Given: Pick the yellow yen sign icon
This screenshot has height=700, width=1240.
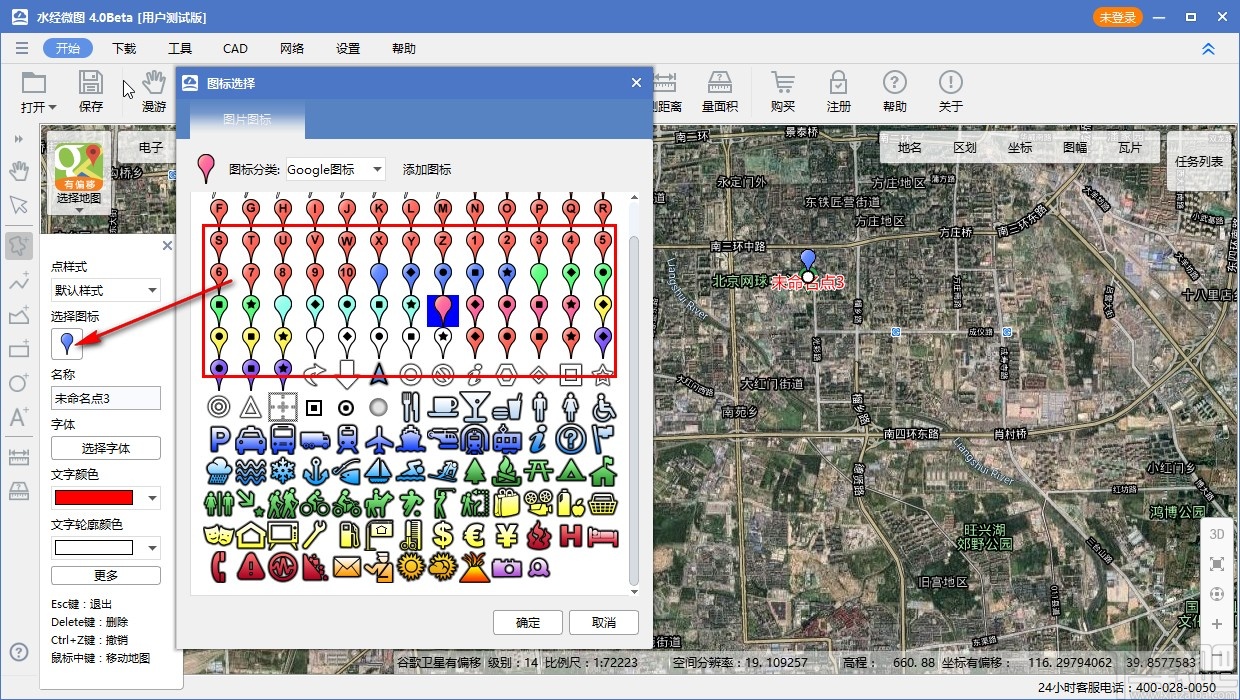Looking at the screenshot, I should [507, 535].
